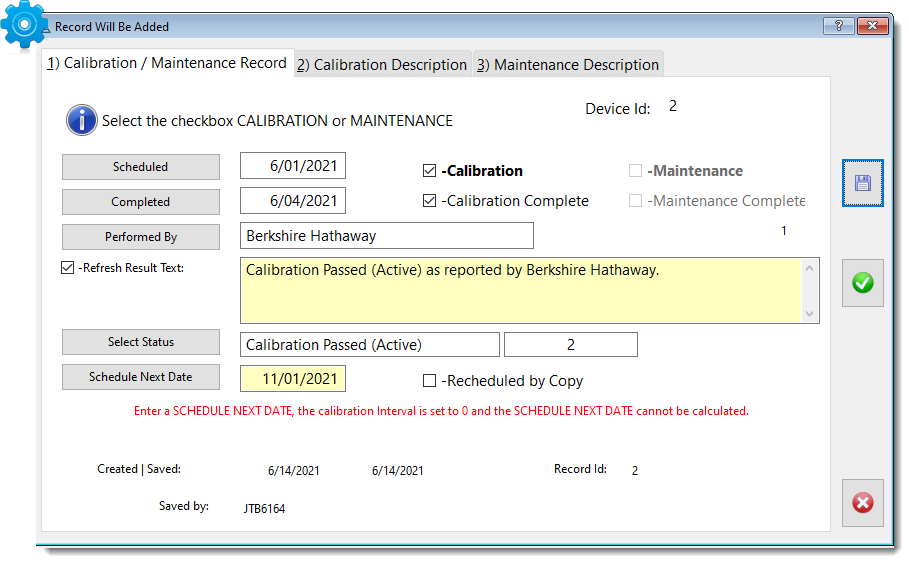
Task: Uncheck the -Refresh Result Text checkbox
Action: tap(68, 267)
